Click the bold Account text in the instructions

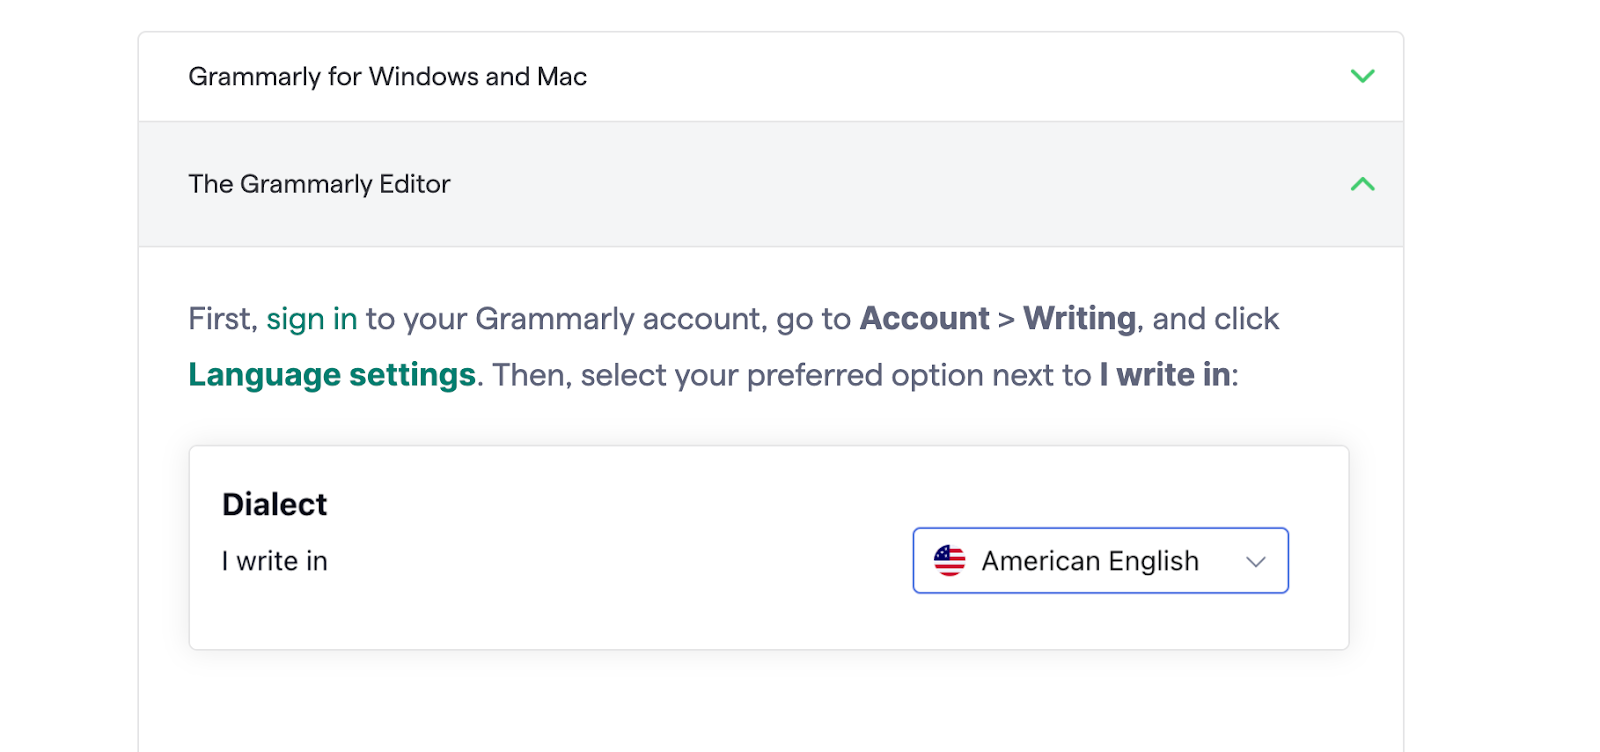(x=924, y=318)
